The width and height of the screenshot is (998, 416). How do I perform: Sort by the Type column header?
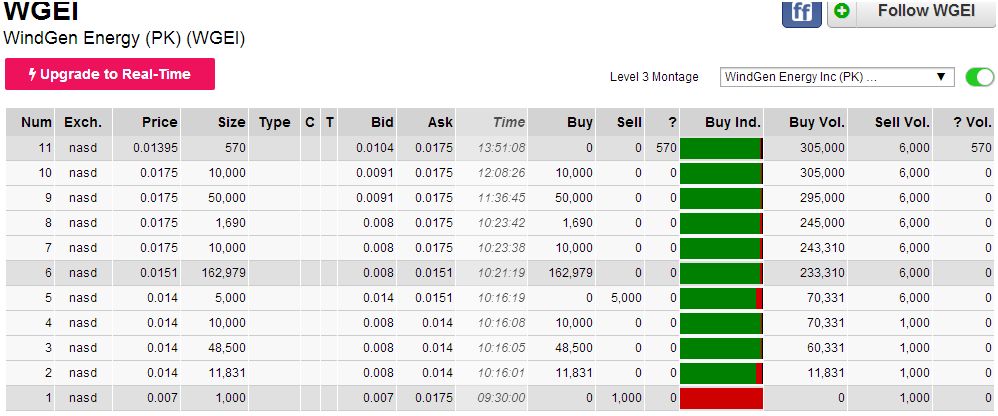tap(274, 122)
